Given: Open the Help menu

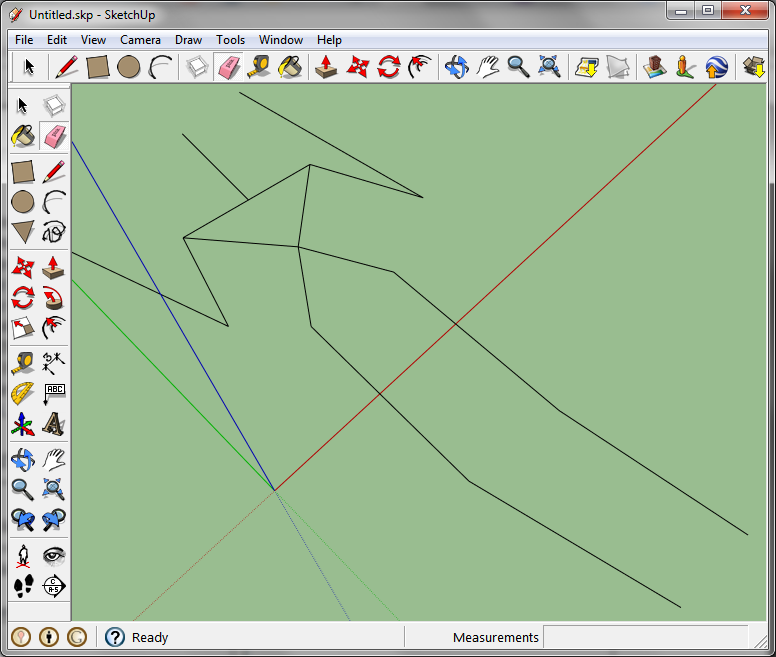Looking at the screenshot, I should pyautogui.click(x=329, y=40).
